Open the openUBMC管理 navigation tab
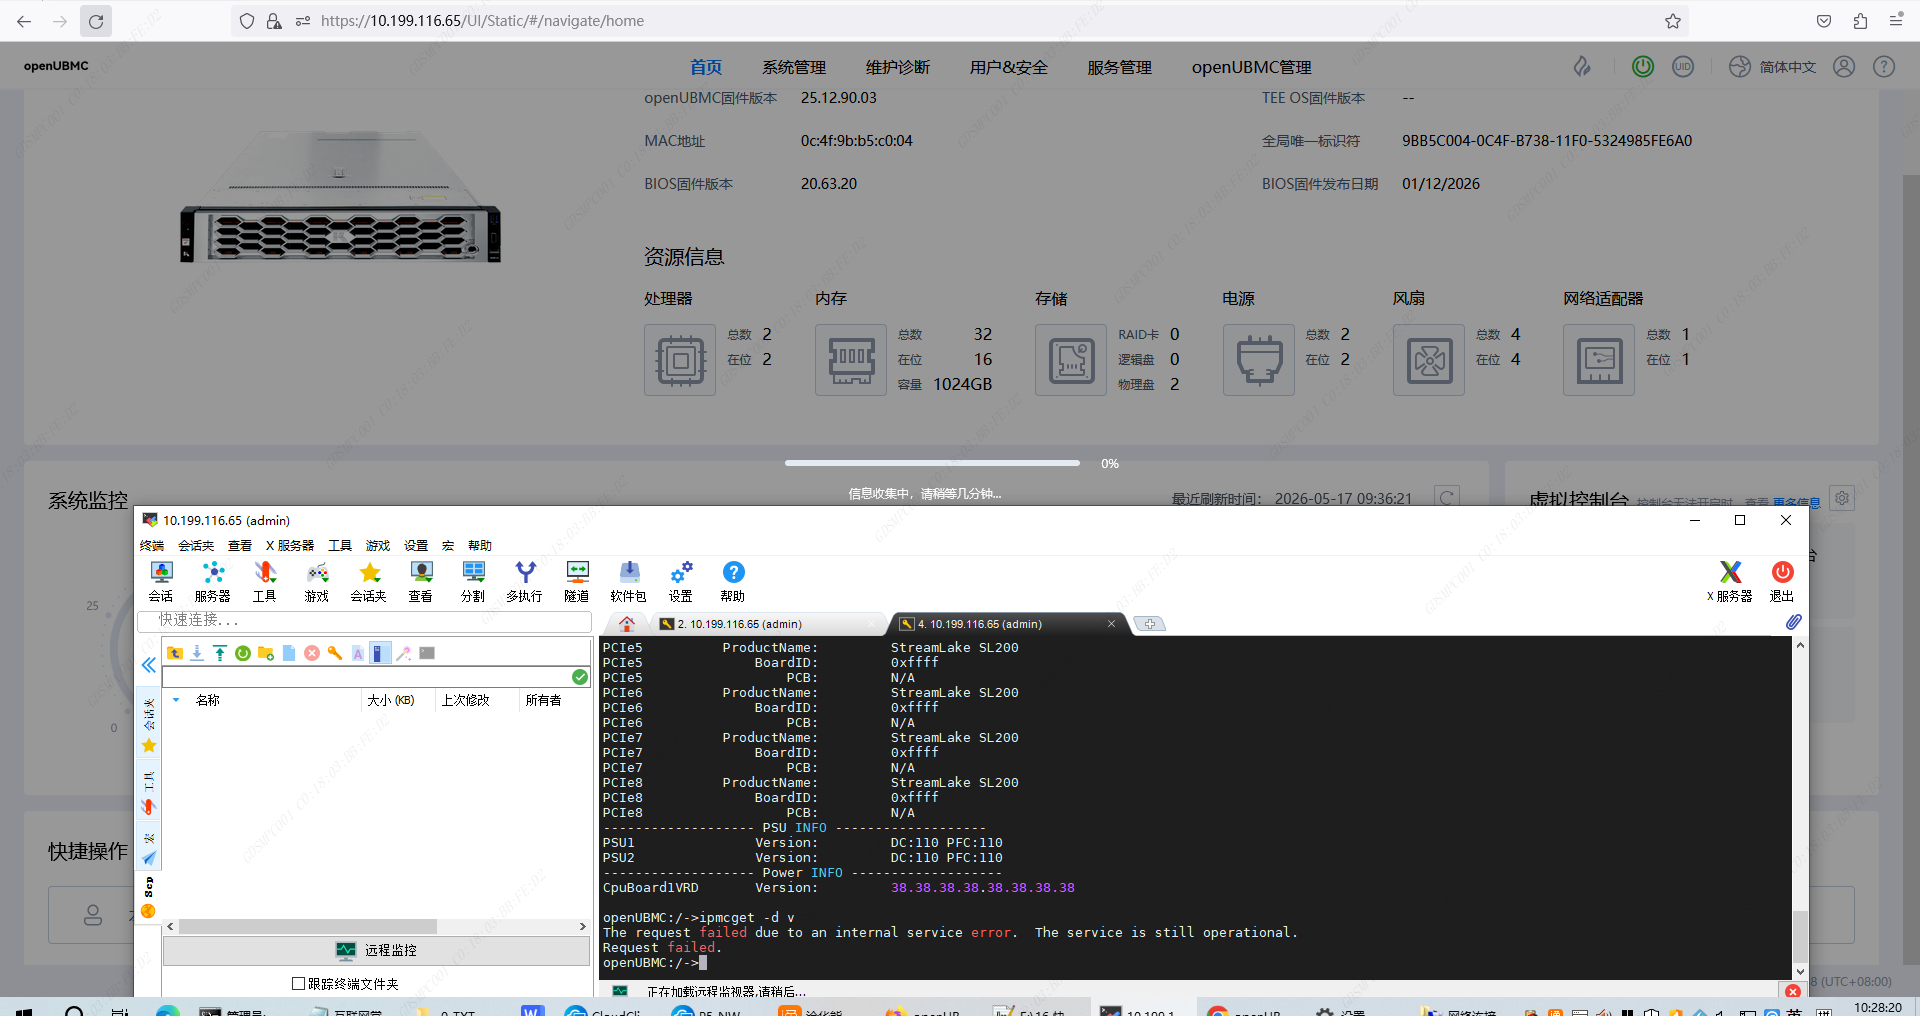 point(1252,67)
